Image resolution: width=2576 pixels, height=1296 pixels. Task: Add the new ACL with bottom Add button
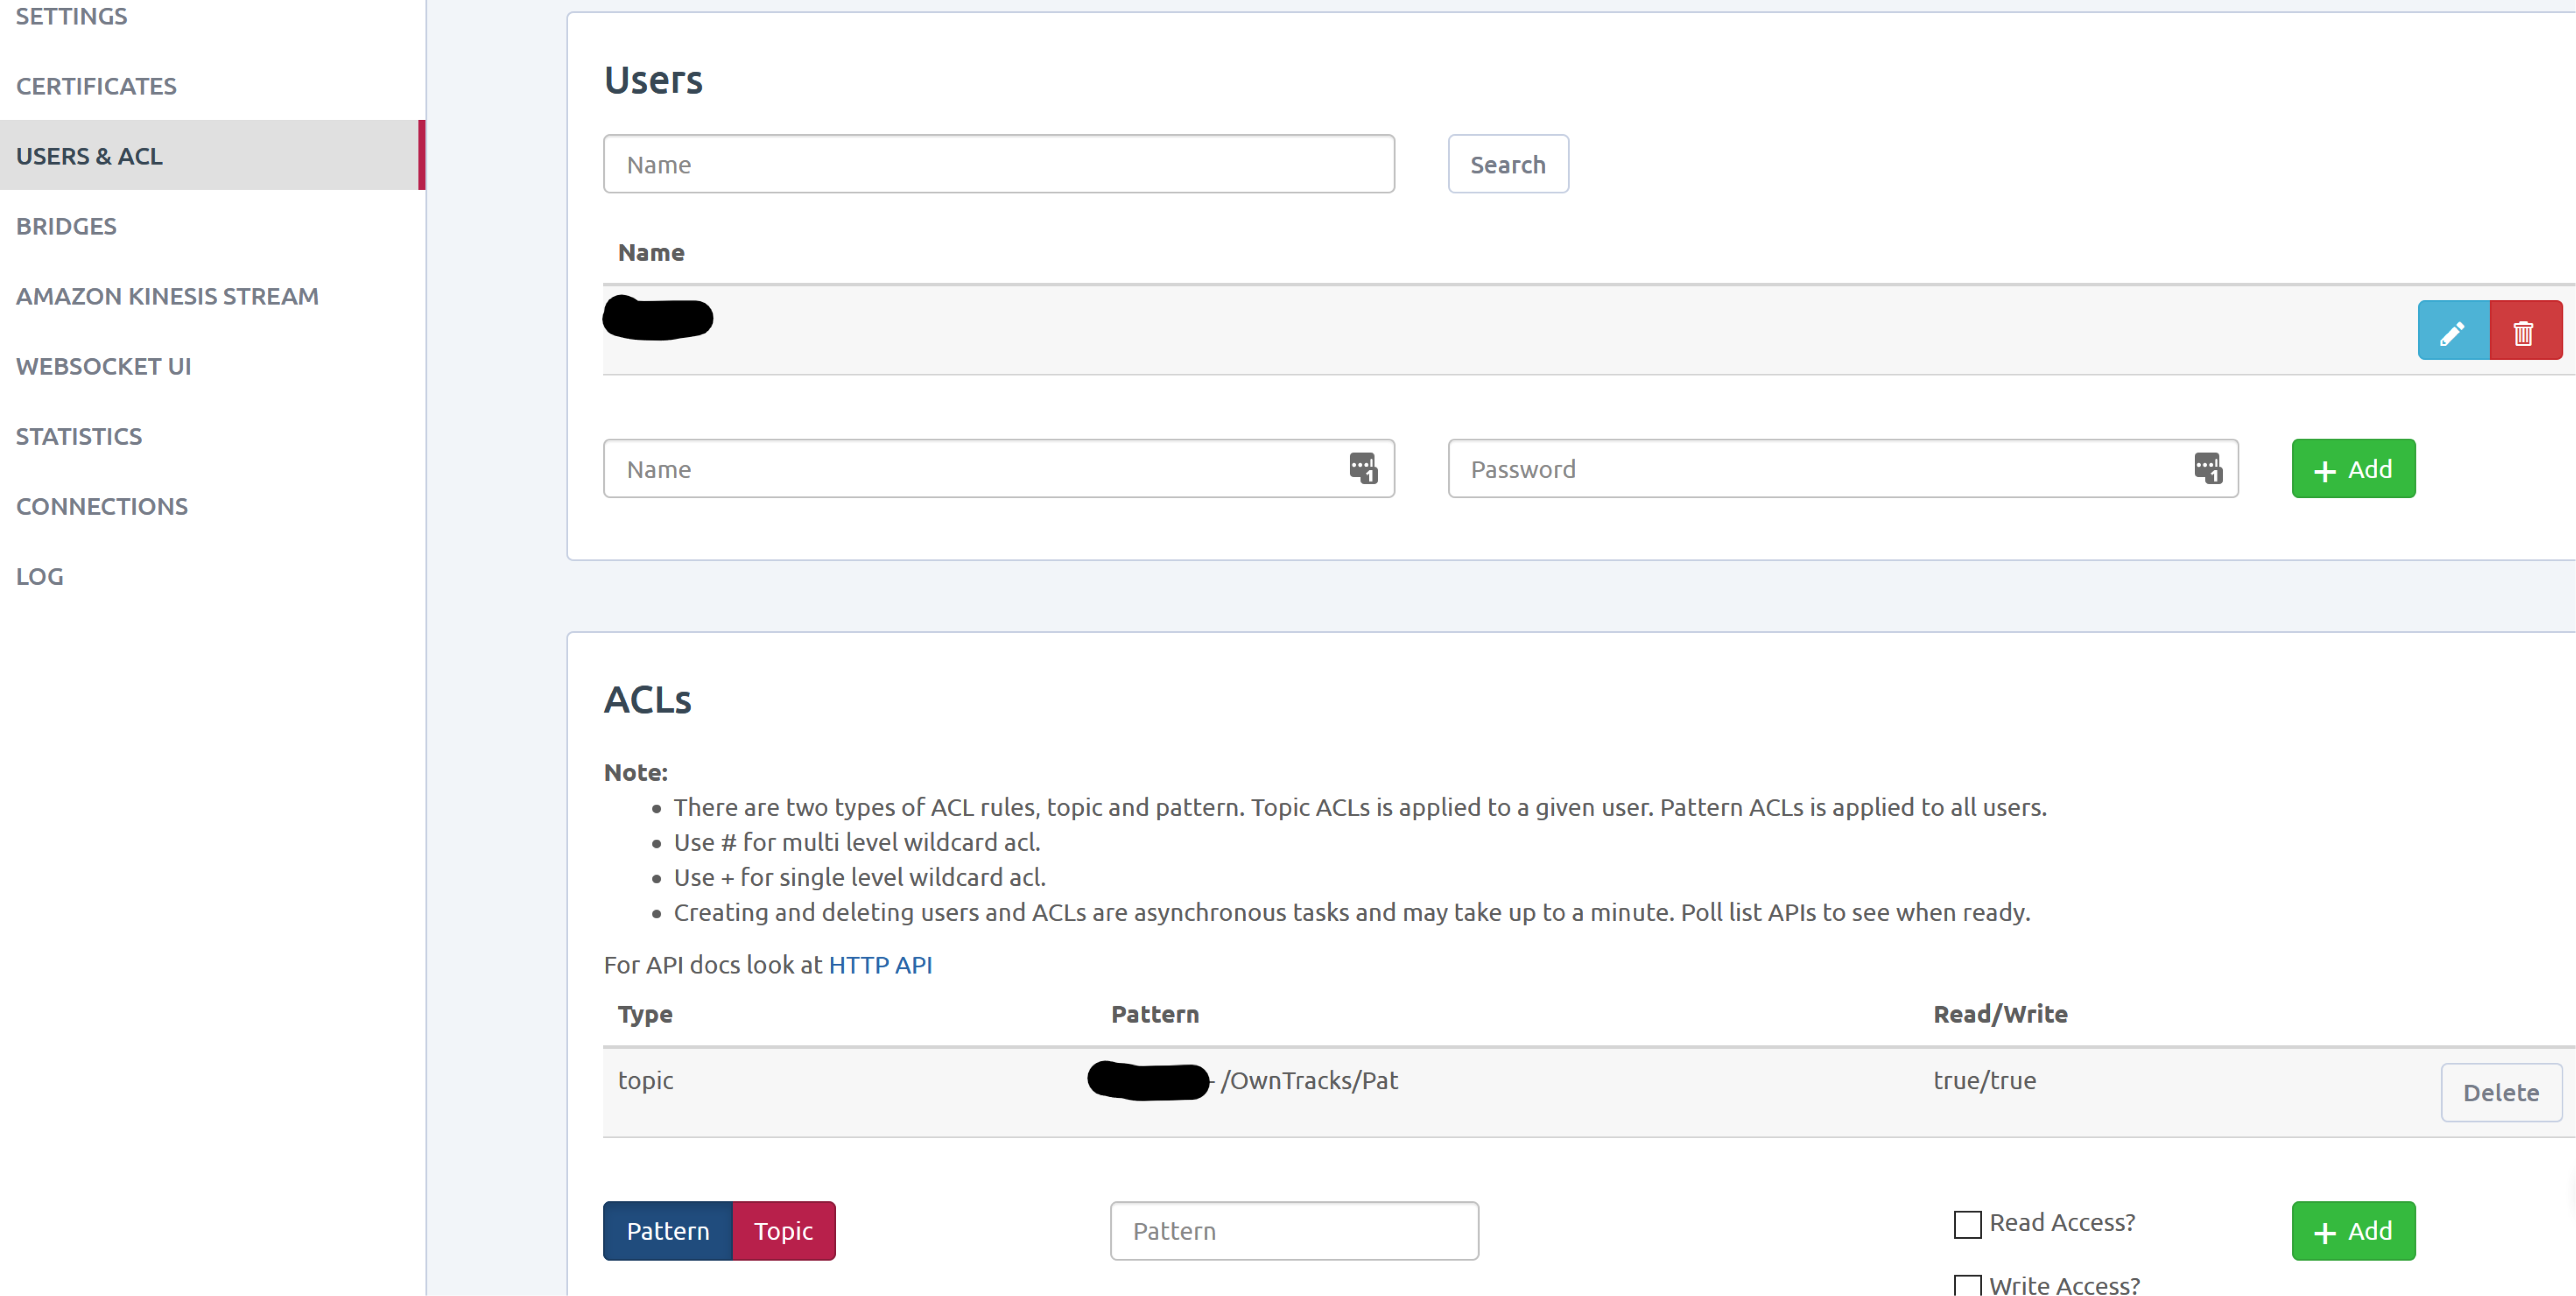point(2353,1231)
